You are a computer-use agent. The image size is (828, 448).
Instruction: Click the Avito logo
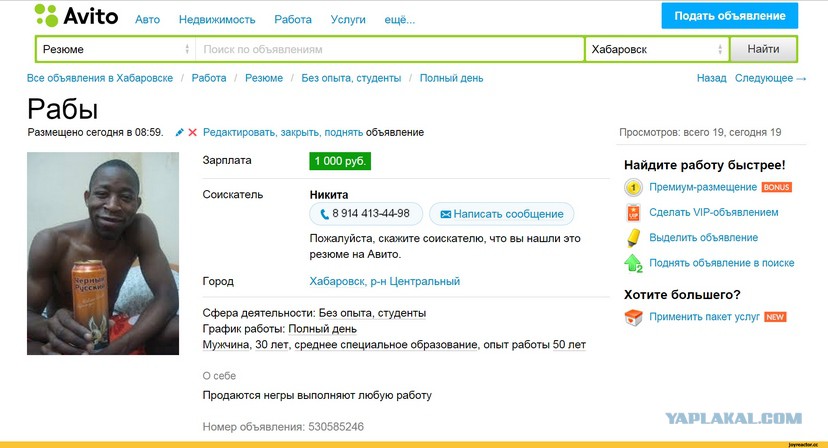click(77, 15)
